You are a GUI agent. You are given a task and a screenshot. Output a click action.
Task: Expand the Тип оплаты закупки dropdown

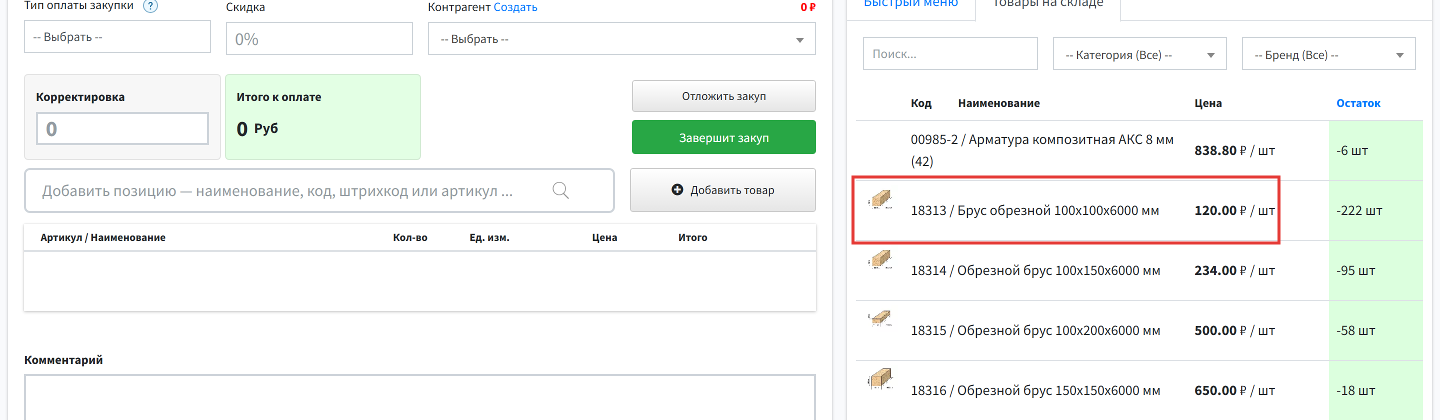pos(117,37)
